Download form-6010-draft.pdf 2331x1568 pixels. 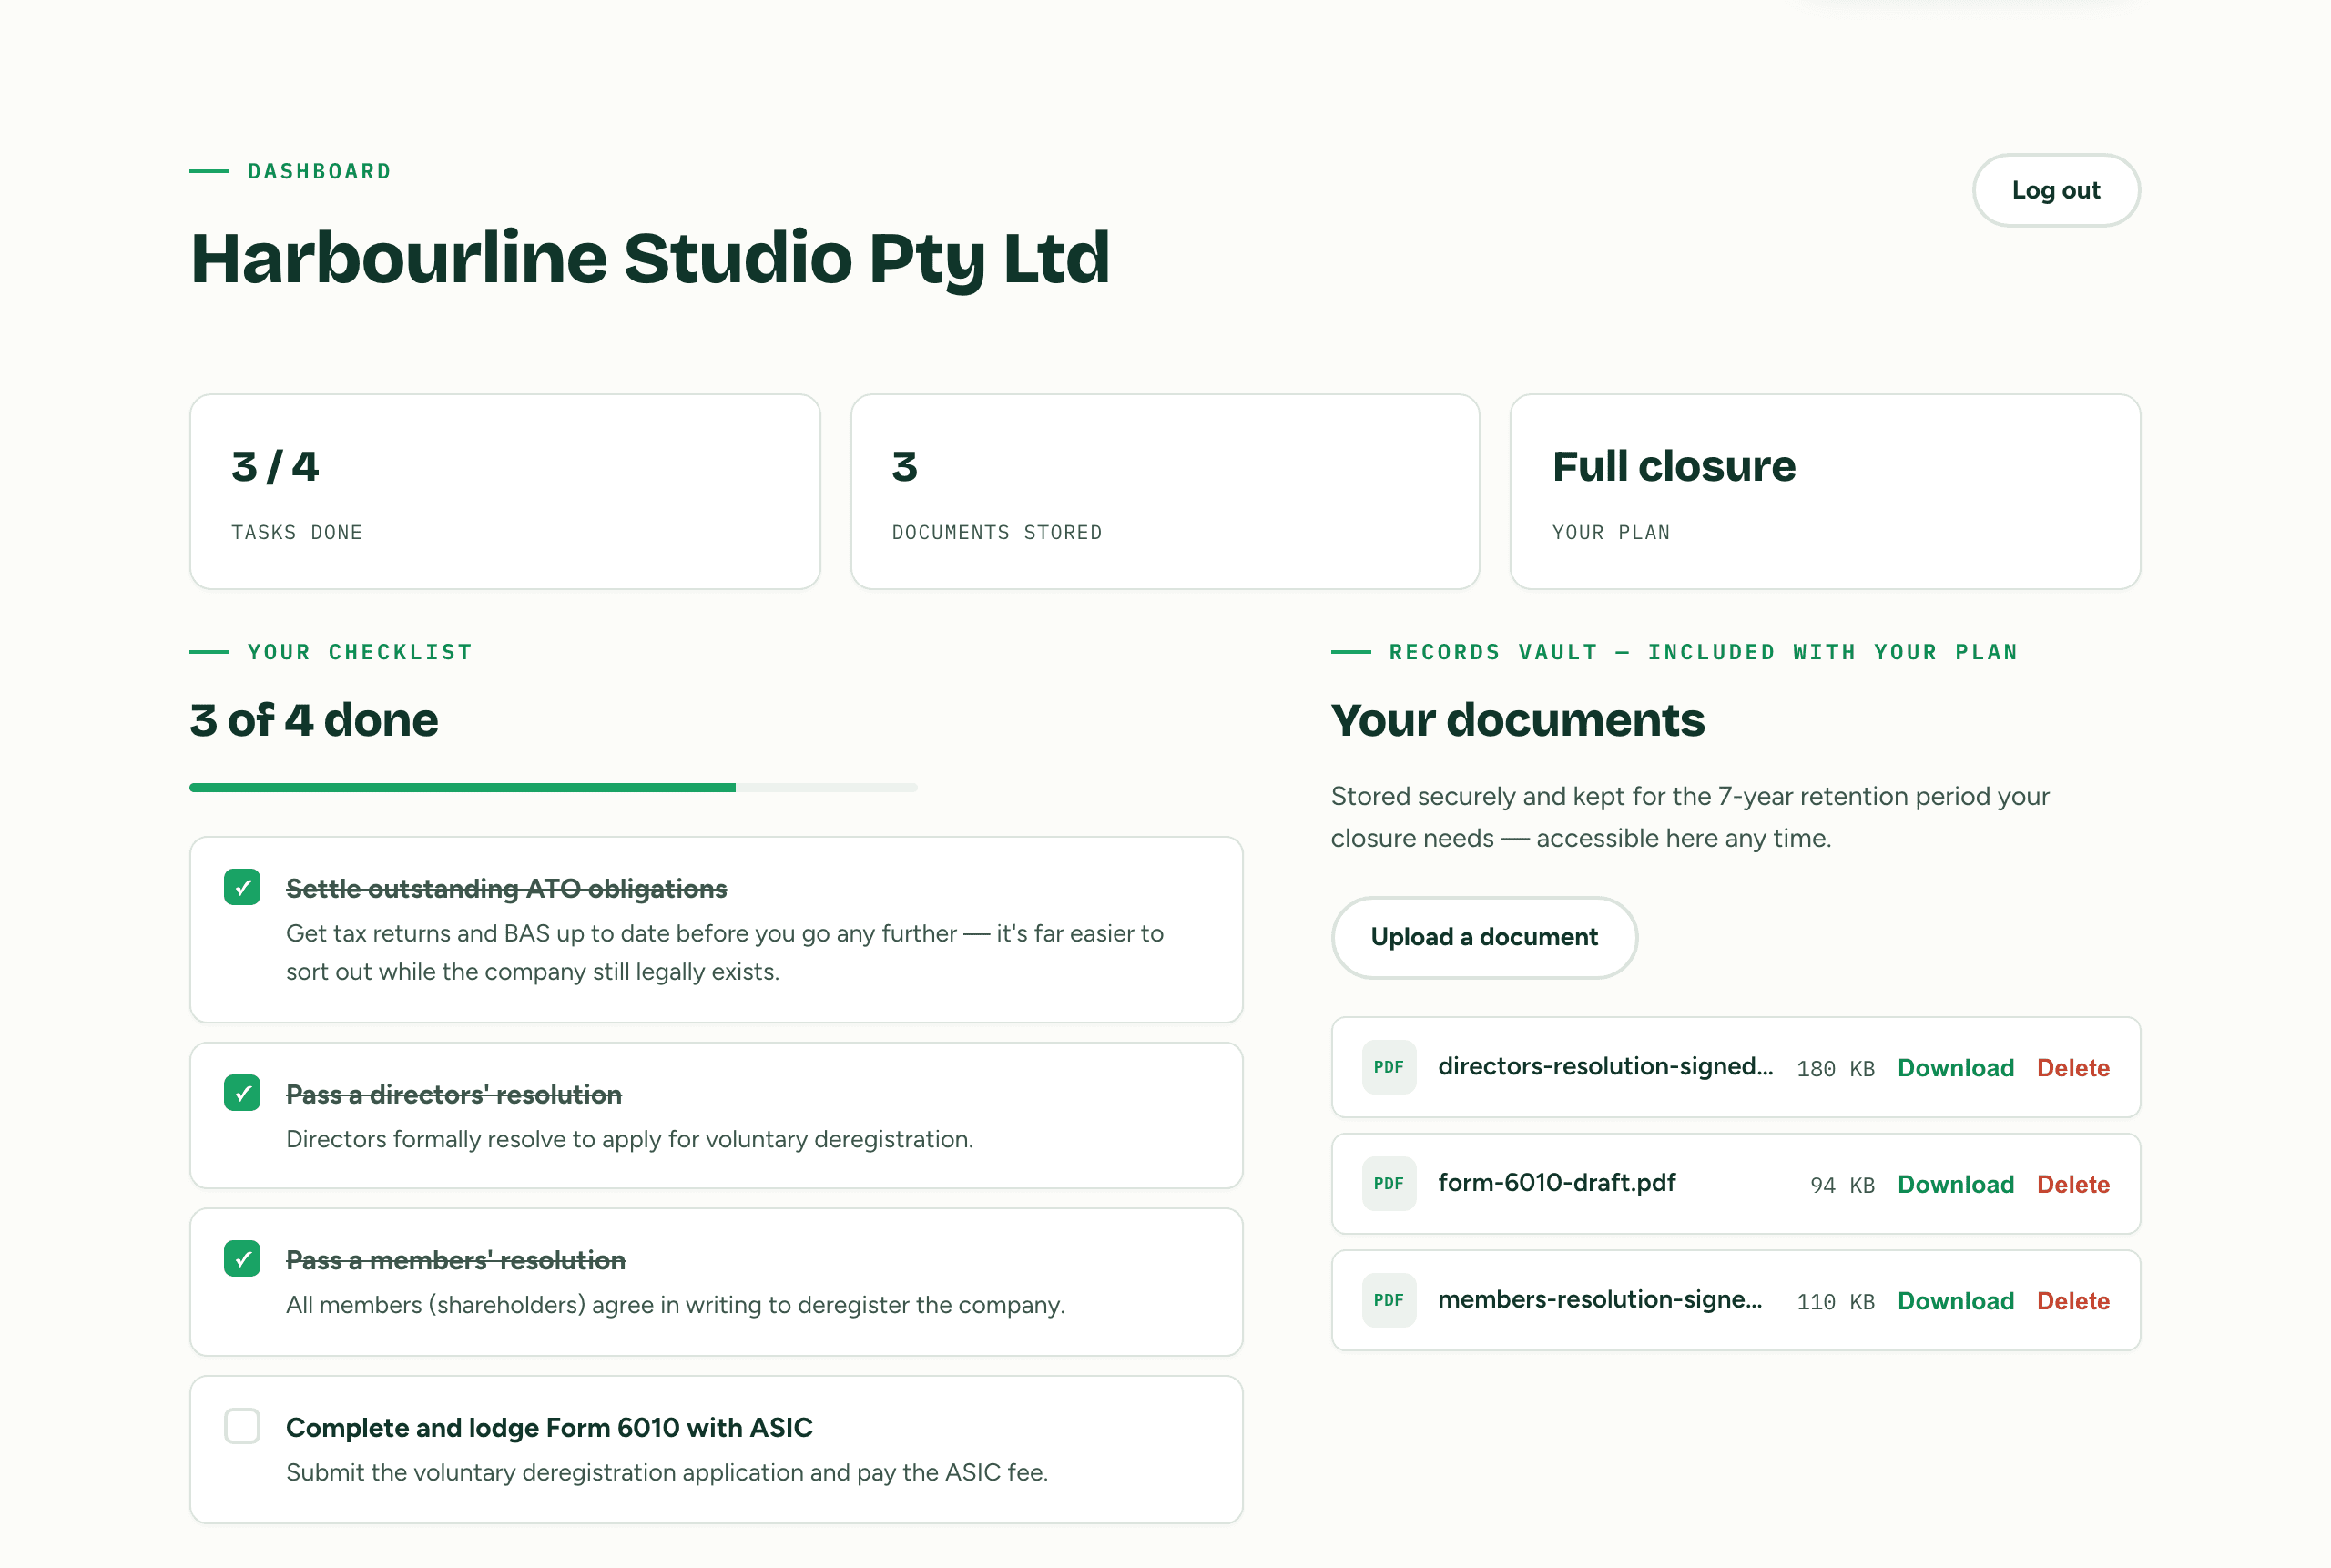pyautogui.click(x=1955, y=1184)
